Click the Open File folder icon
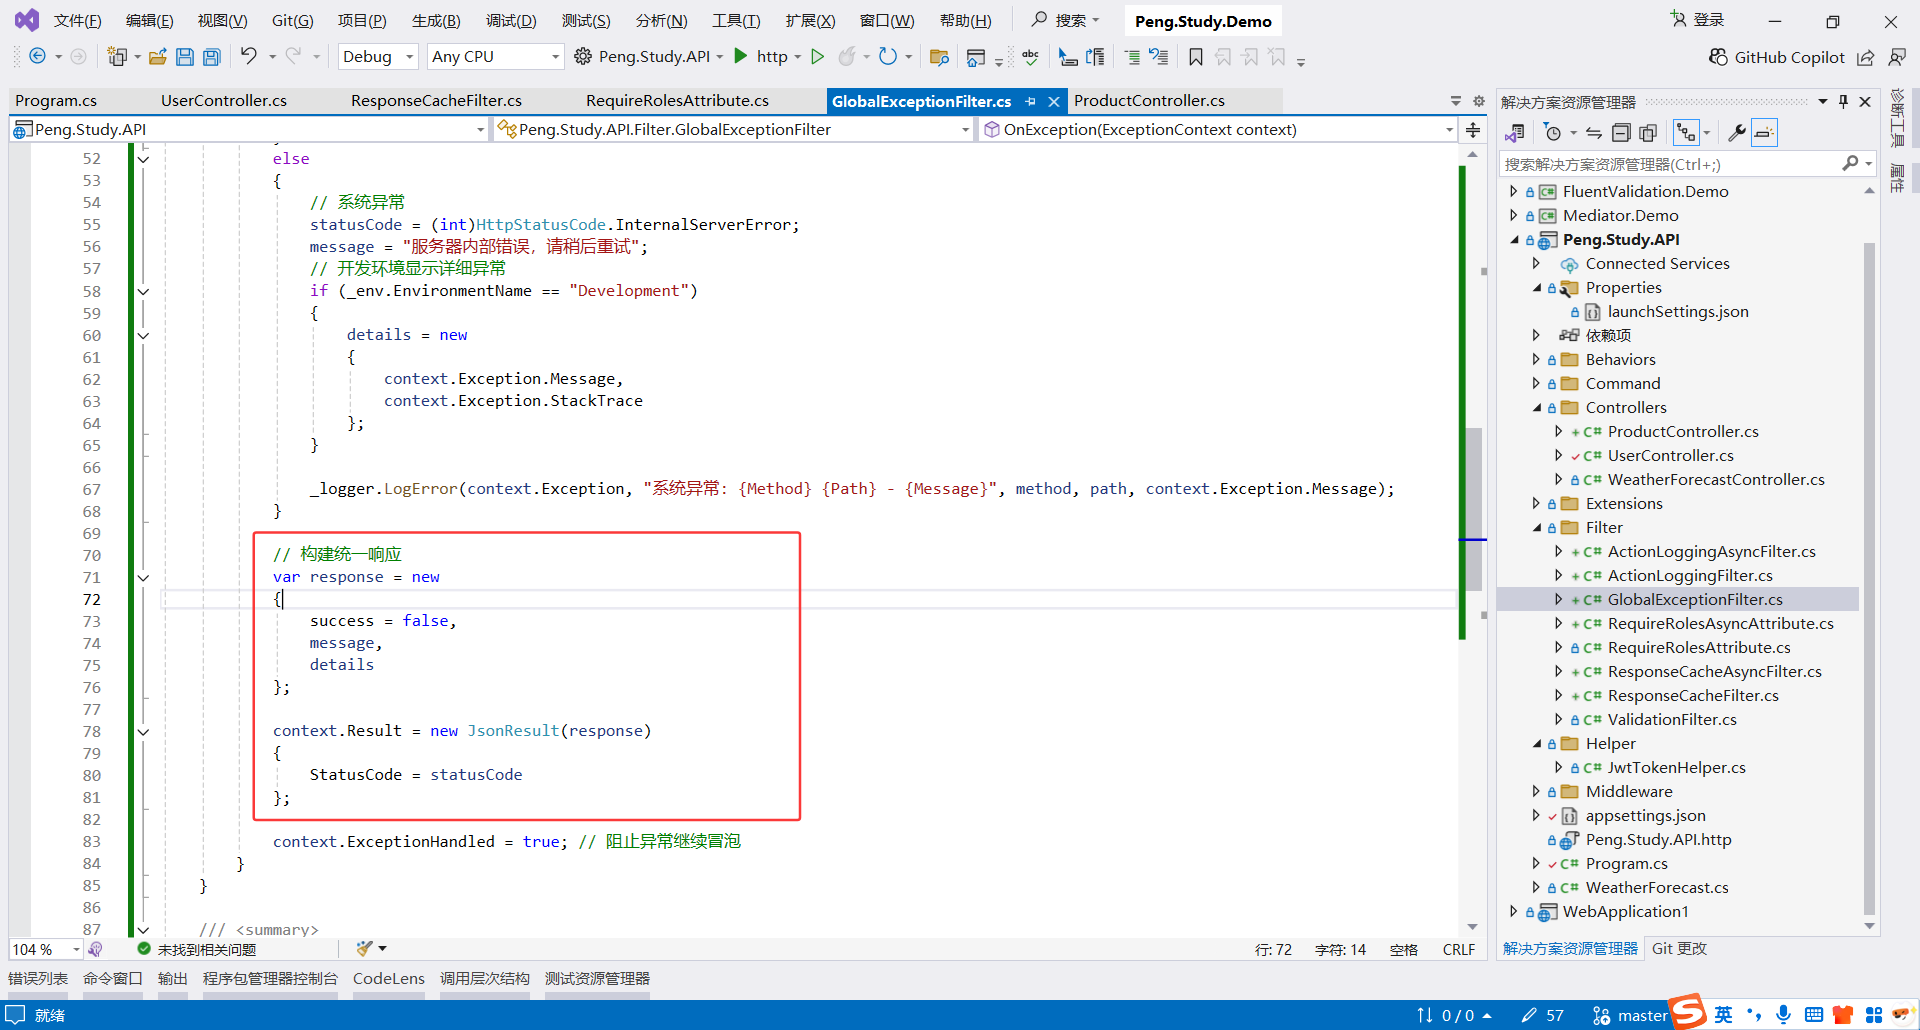This screenshot has width=1920, height=1030. pyautogui.click(x=157, y=57)
